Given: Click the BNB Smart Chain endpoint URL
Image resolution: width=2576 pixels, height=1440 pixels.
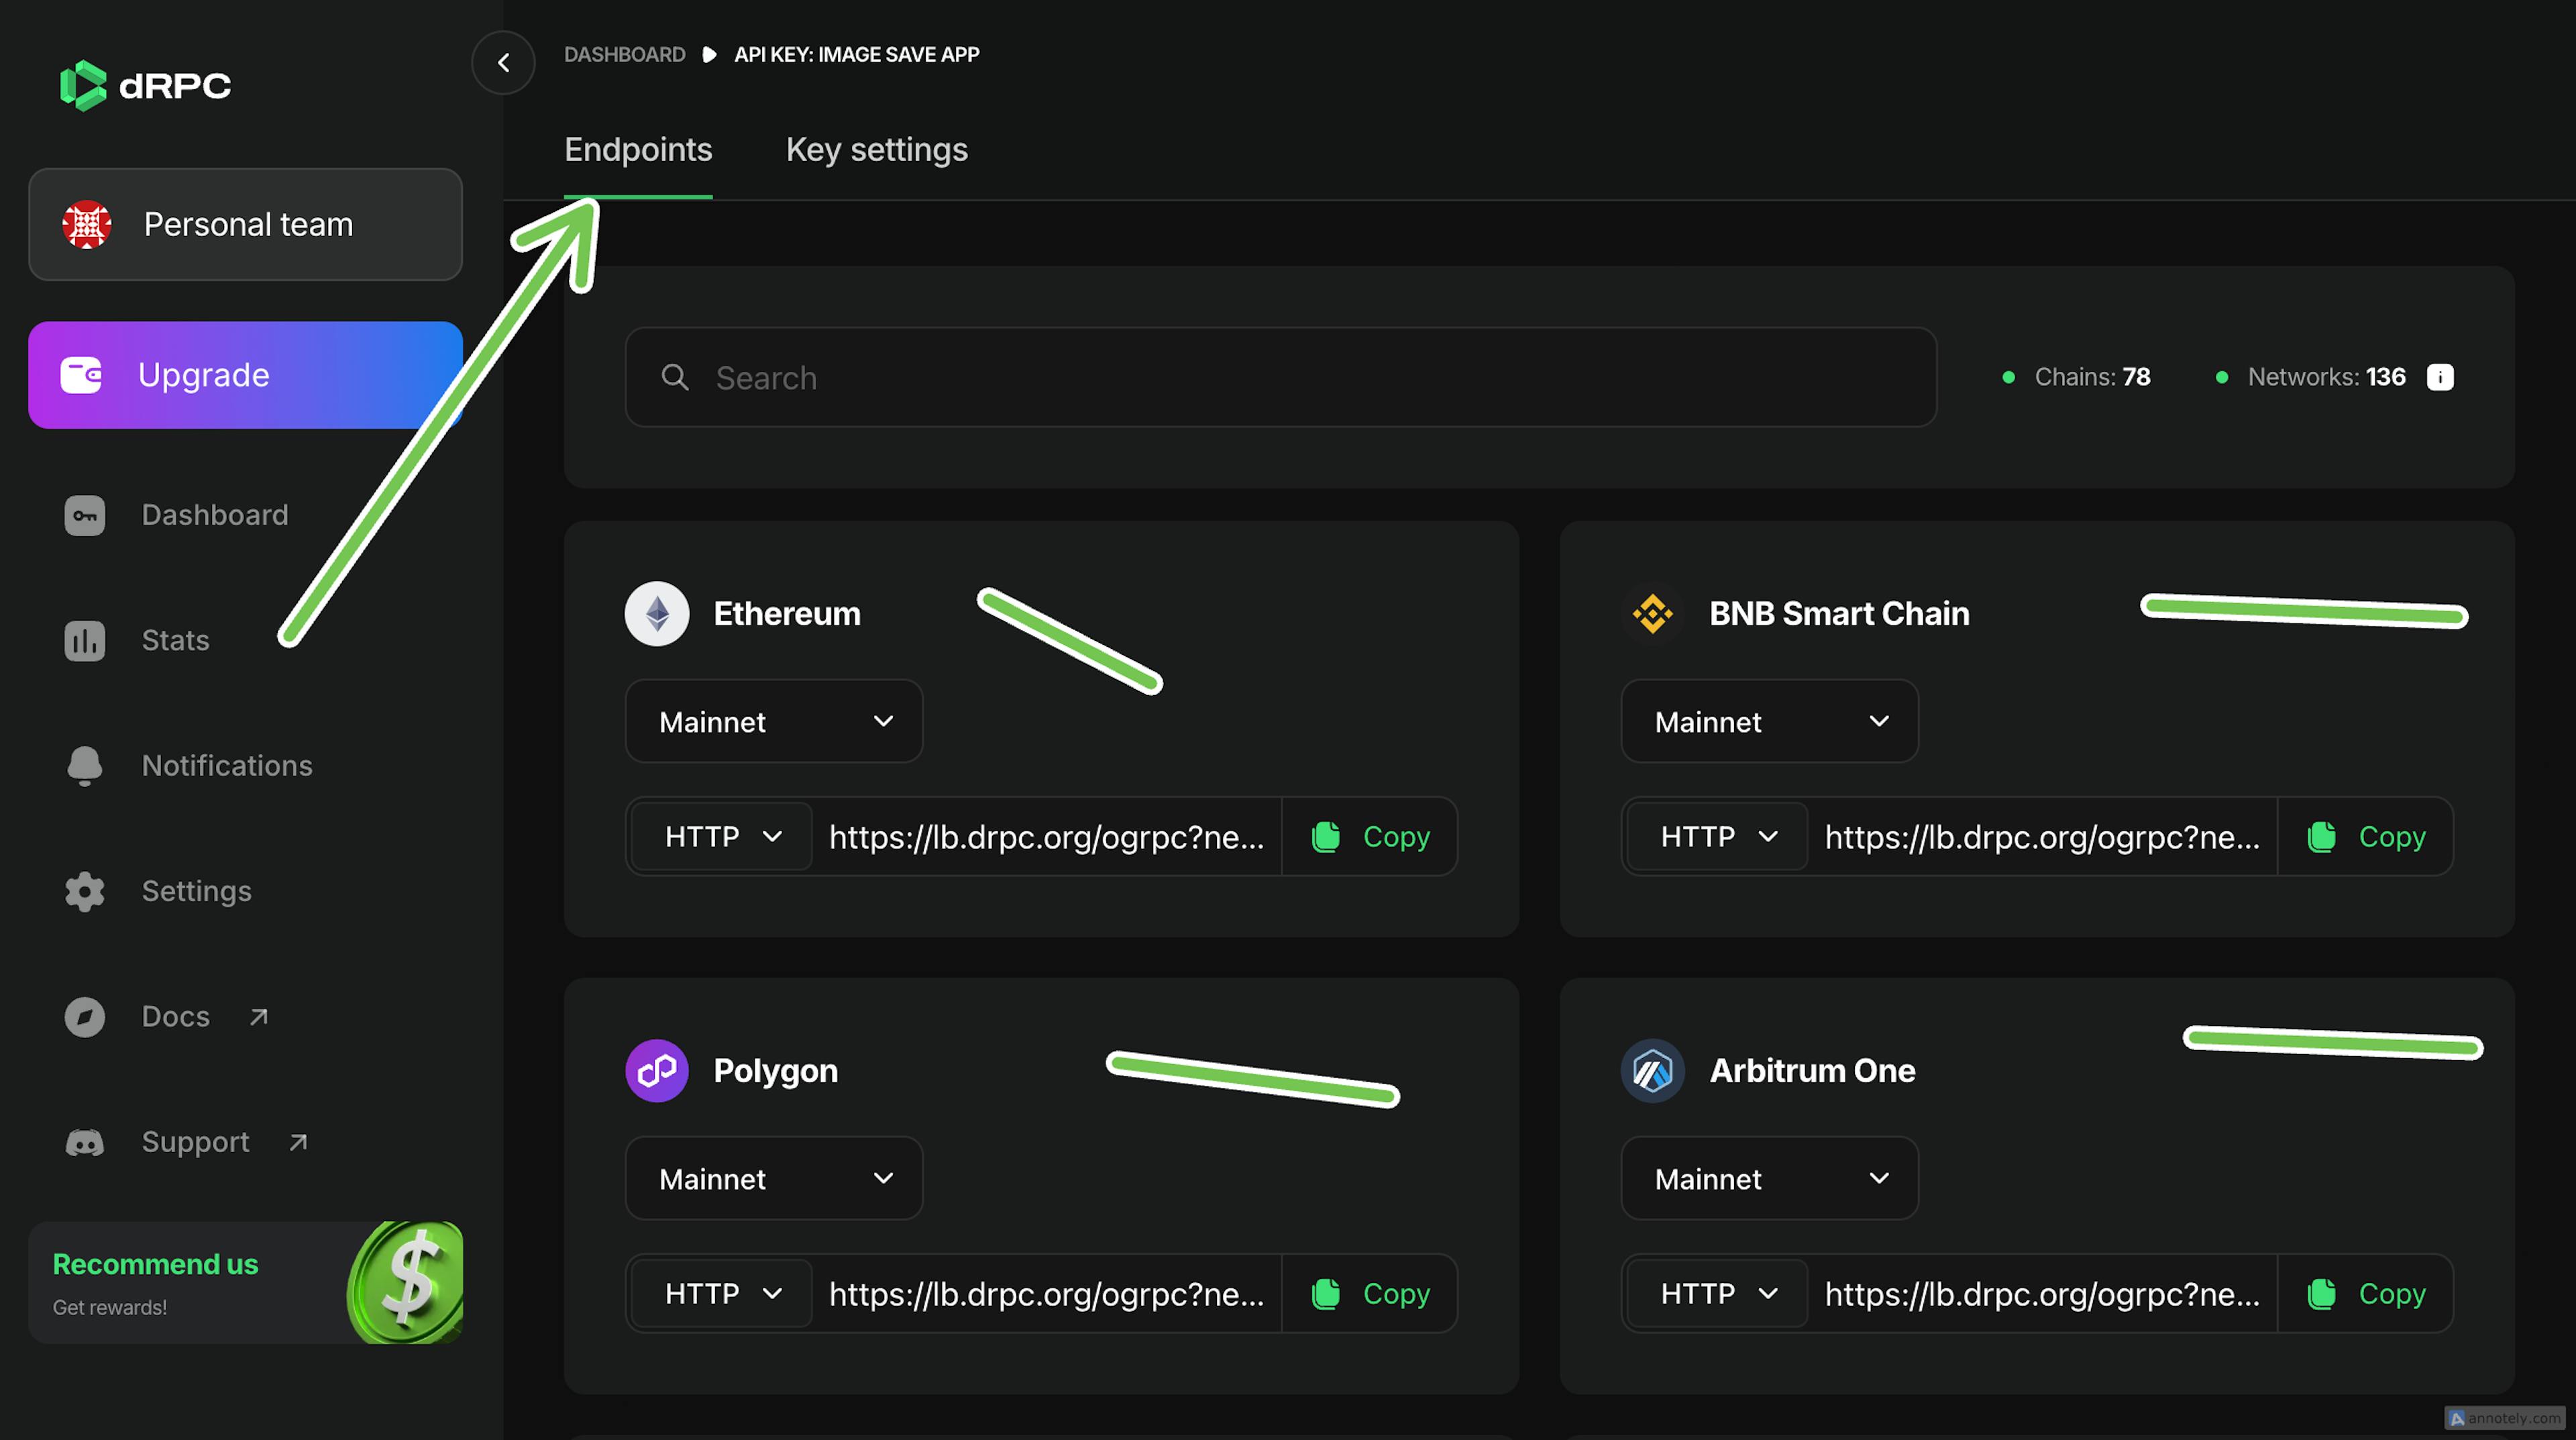Looking at the screenshot, I should pos(2043,836).
